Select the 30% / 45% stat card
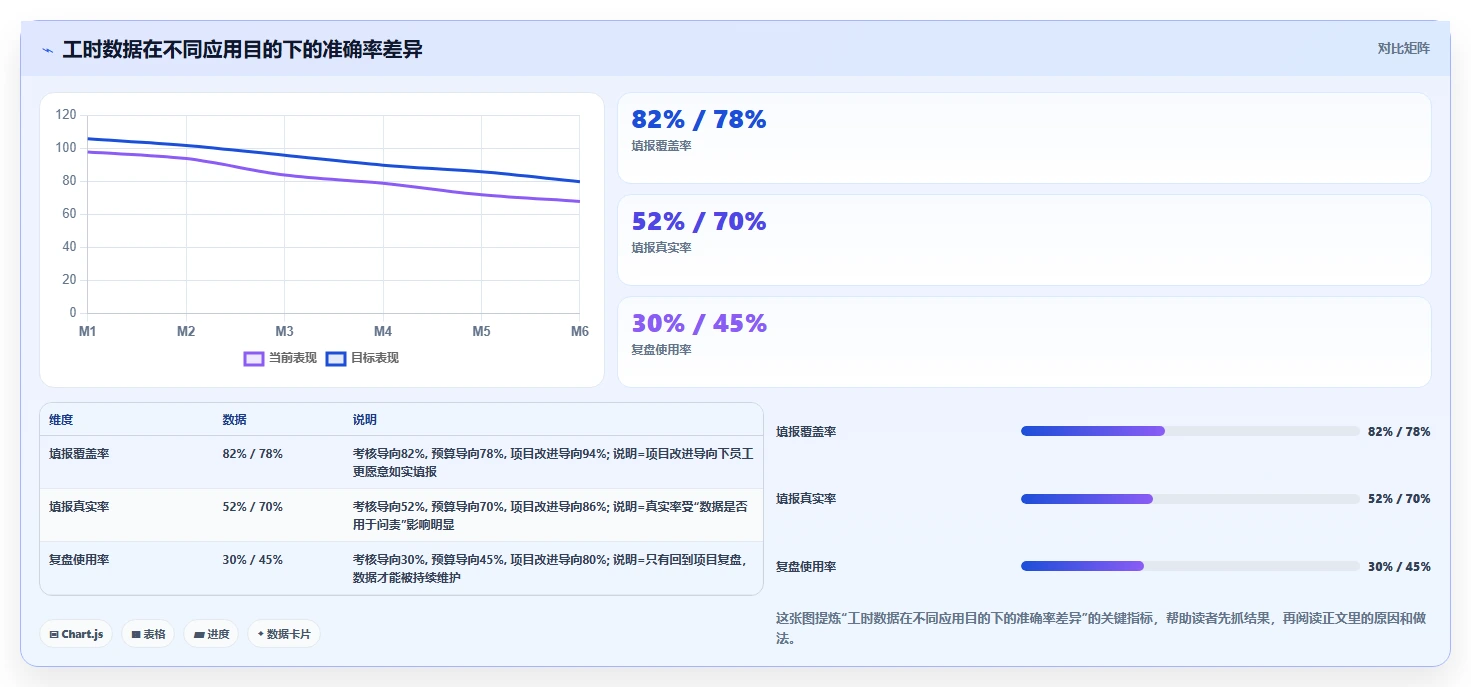 pos(1024,342)
